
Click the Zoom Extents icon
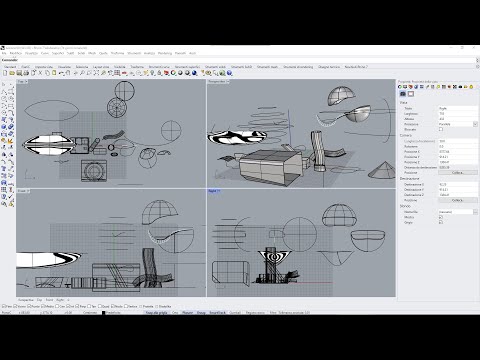click(x=96, y=73)
